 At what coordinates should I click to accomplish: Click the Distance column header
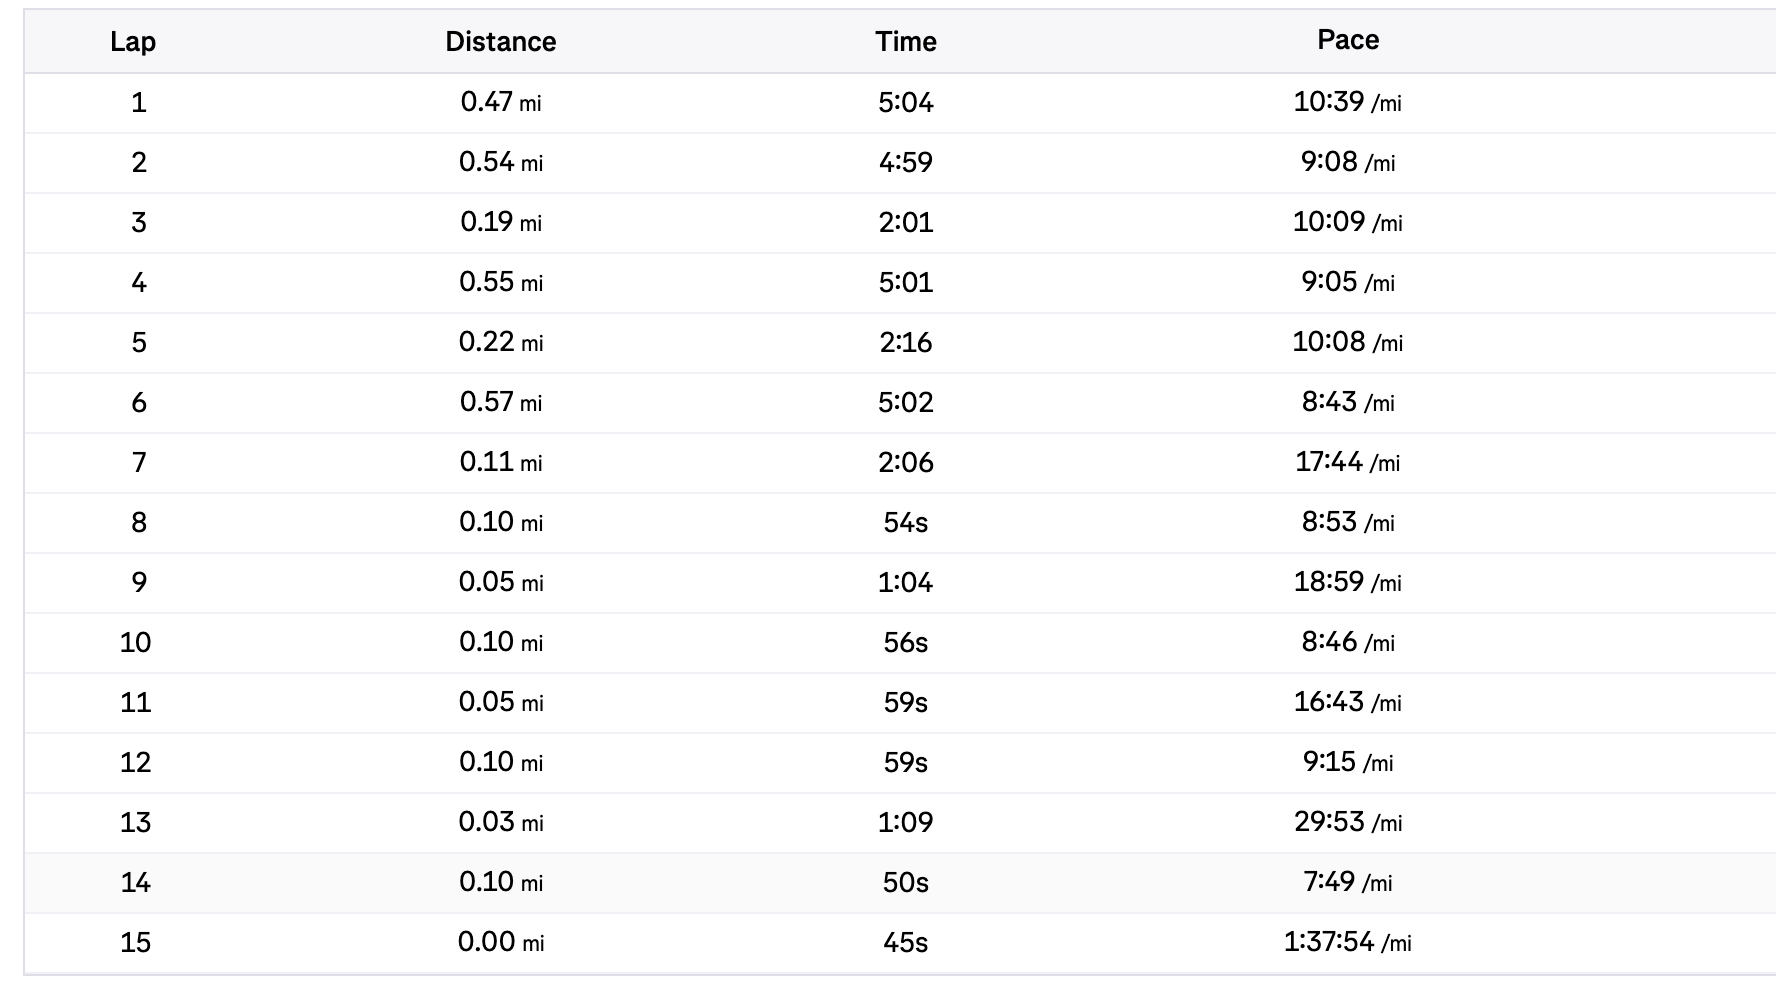point(500,42)
